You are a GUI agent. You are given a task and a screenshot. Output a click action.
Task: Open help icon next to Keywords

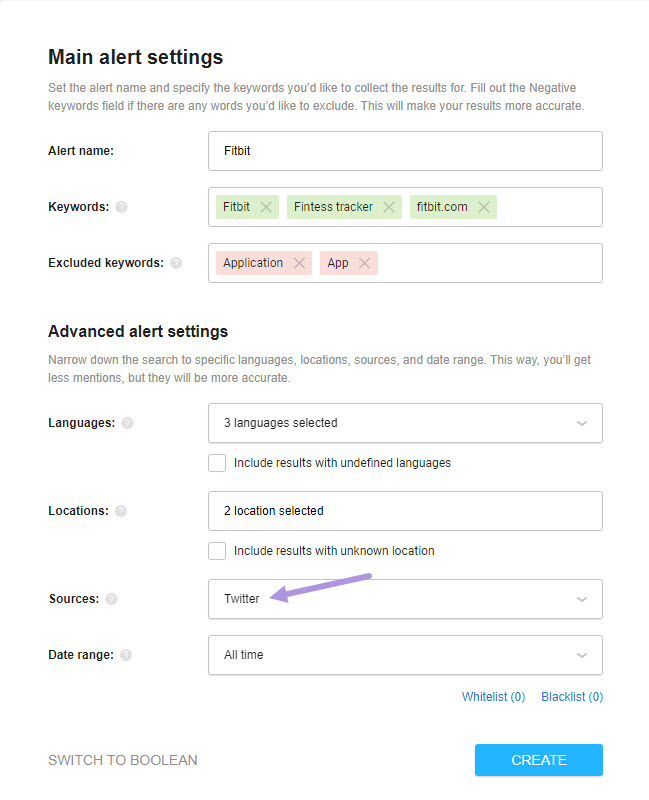click(121, 207)
